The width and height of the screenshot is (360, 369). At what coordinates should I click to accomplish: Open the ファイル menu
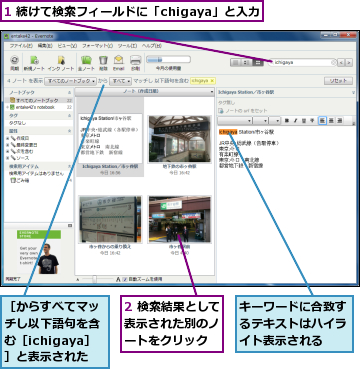click(21, 45)
